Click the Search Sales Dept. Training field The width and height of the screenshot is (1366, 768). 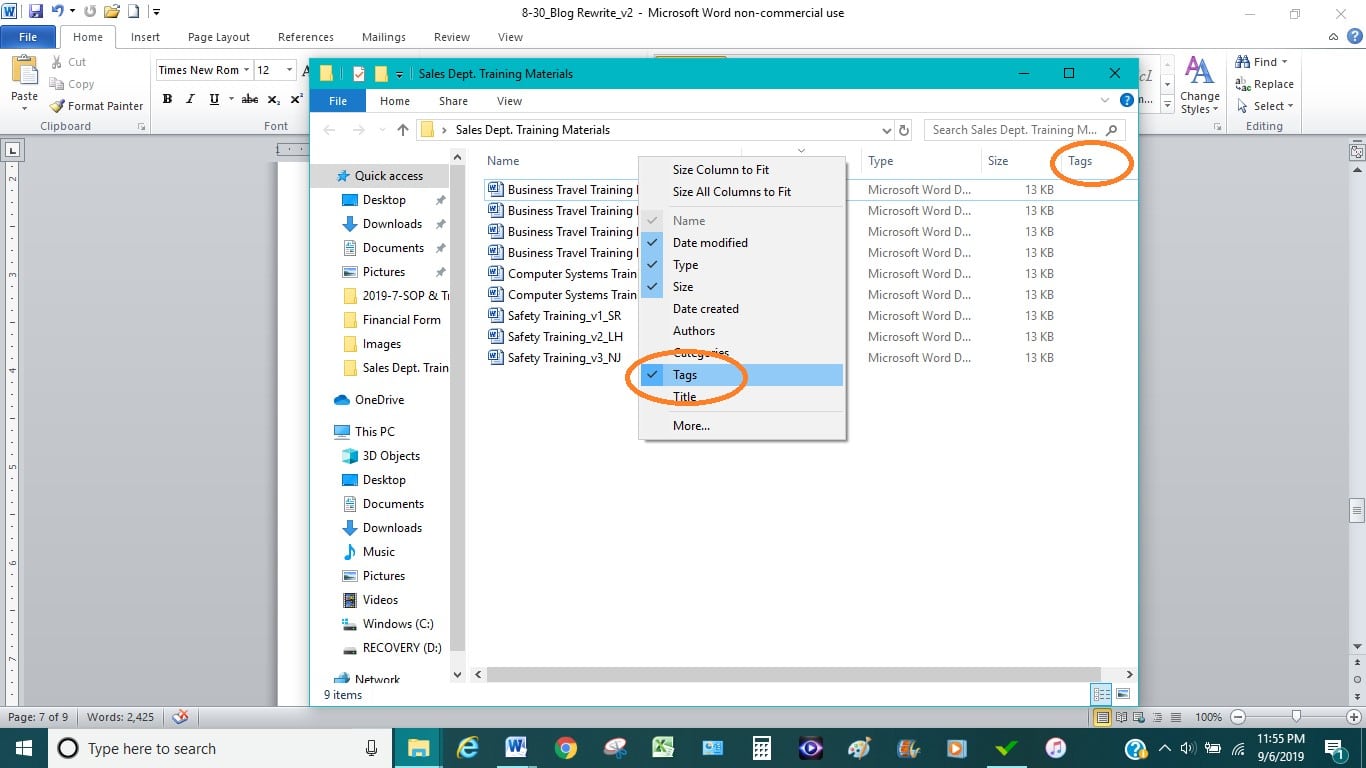pyautogui.click(x=1014, y=130)
